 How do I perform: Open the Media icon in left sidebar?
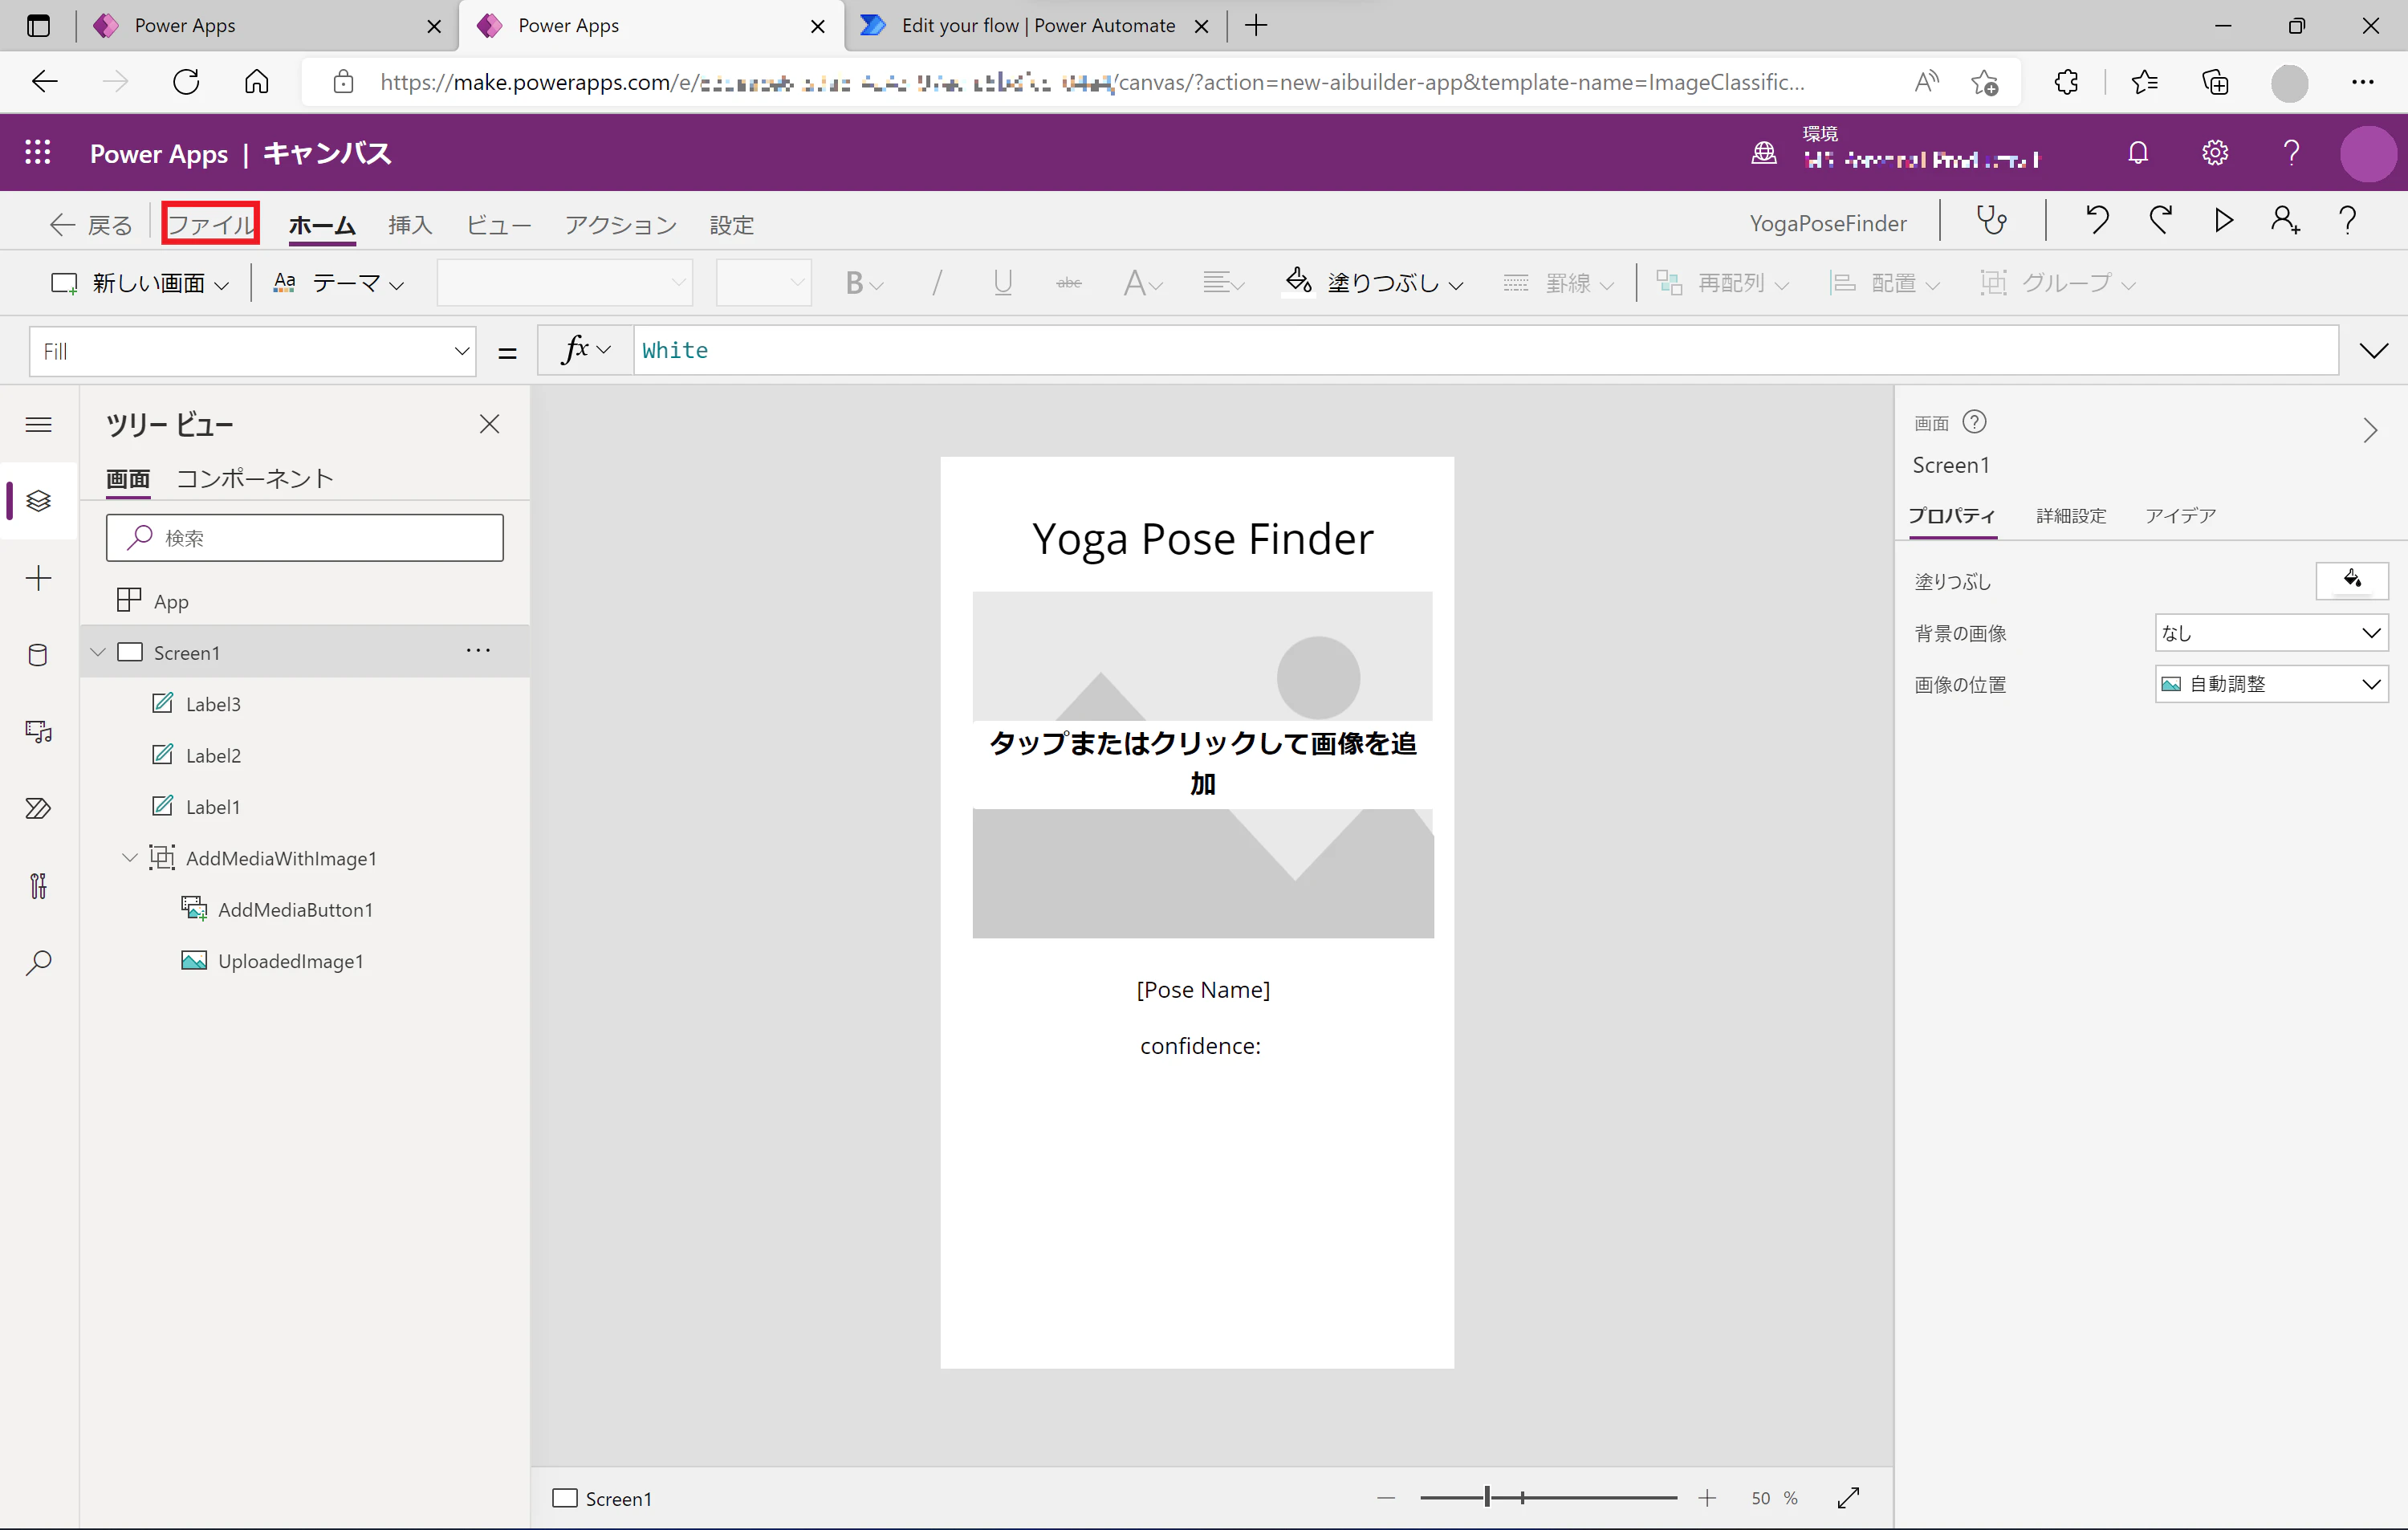click(38, 732)
